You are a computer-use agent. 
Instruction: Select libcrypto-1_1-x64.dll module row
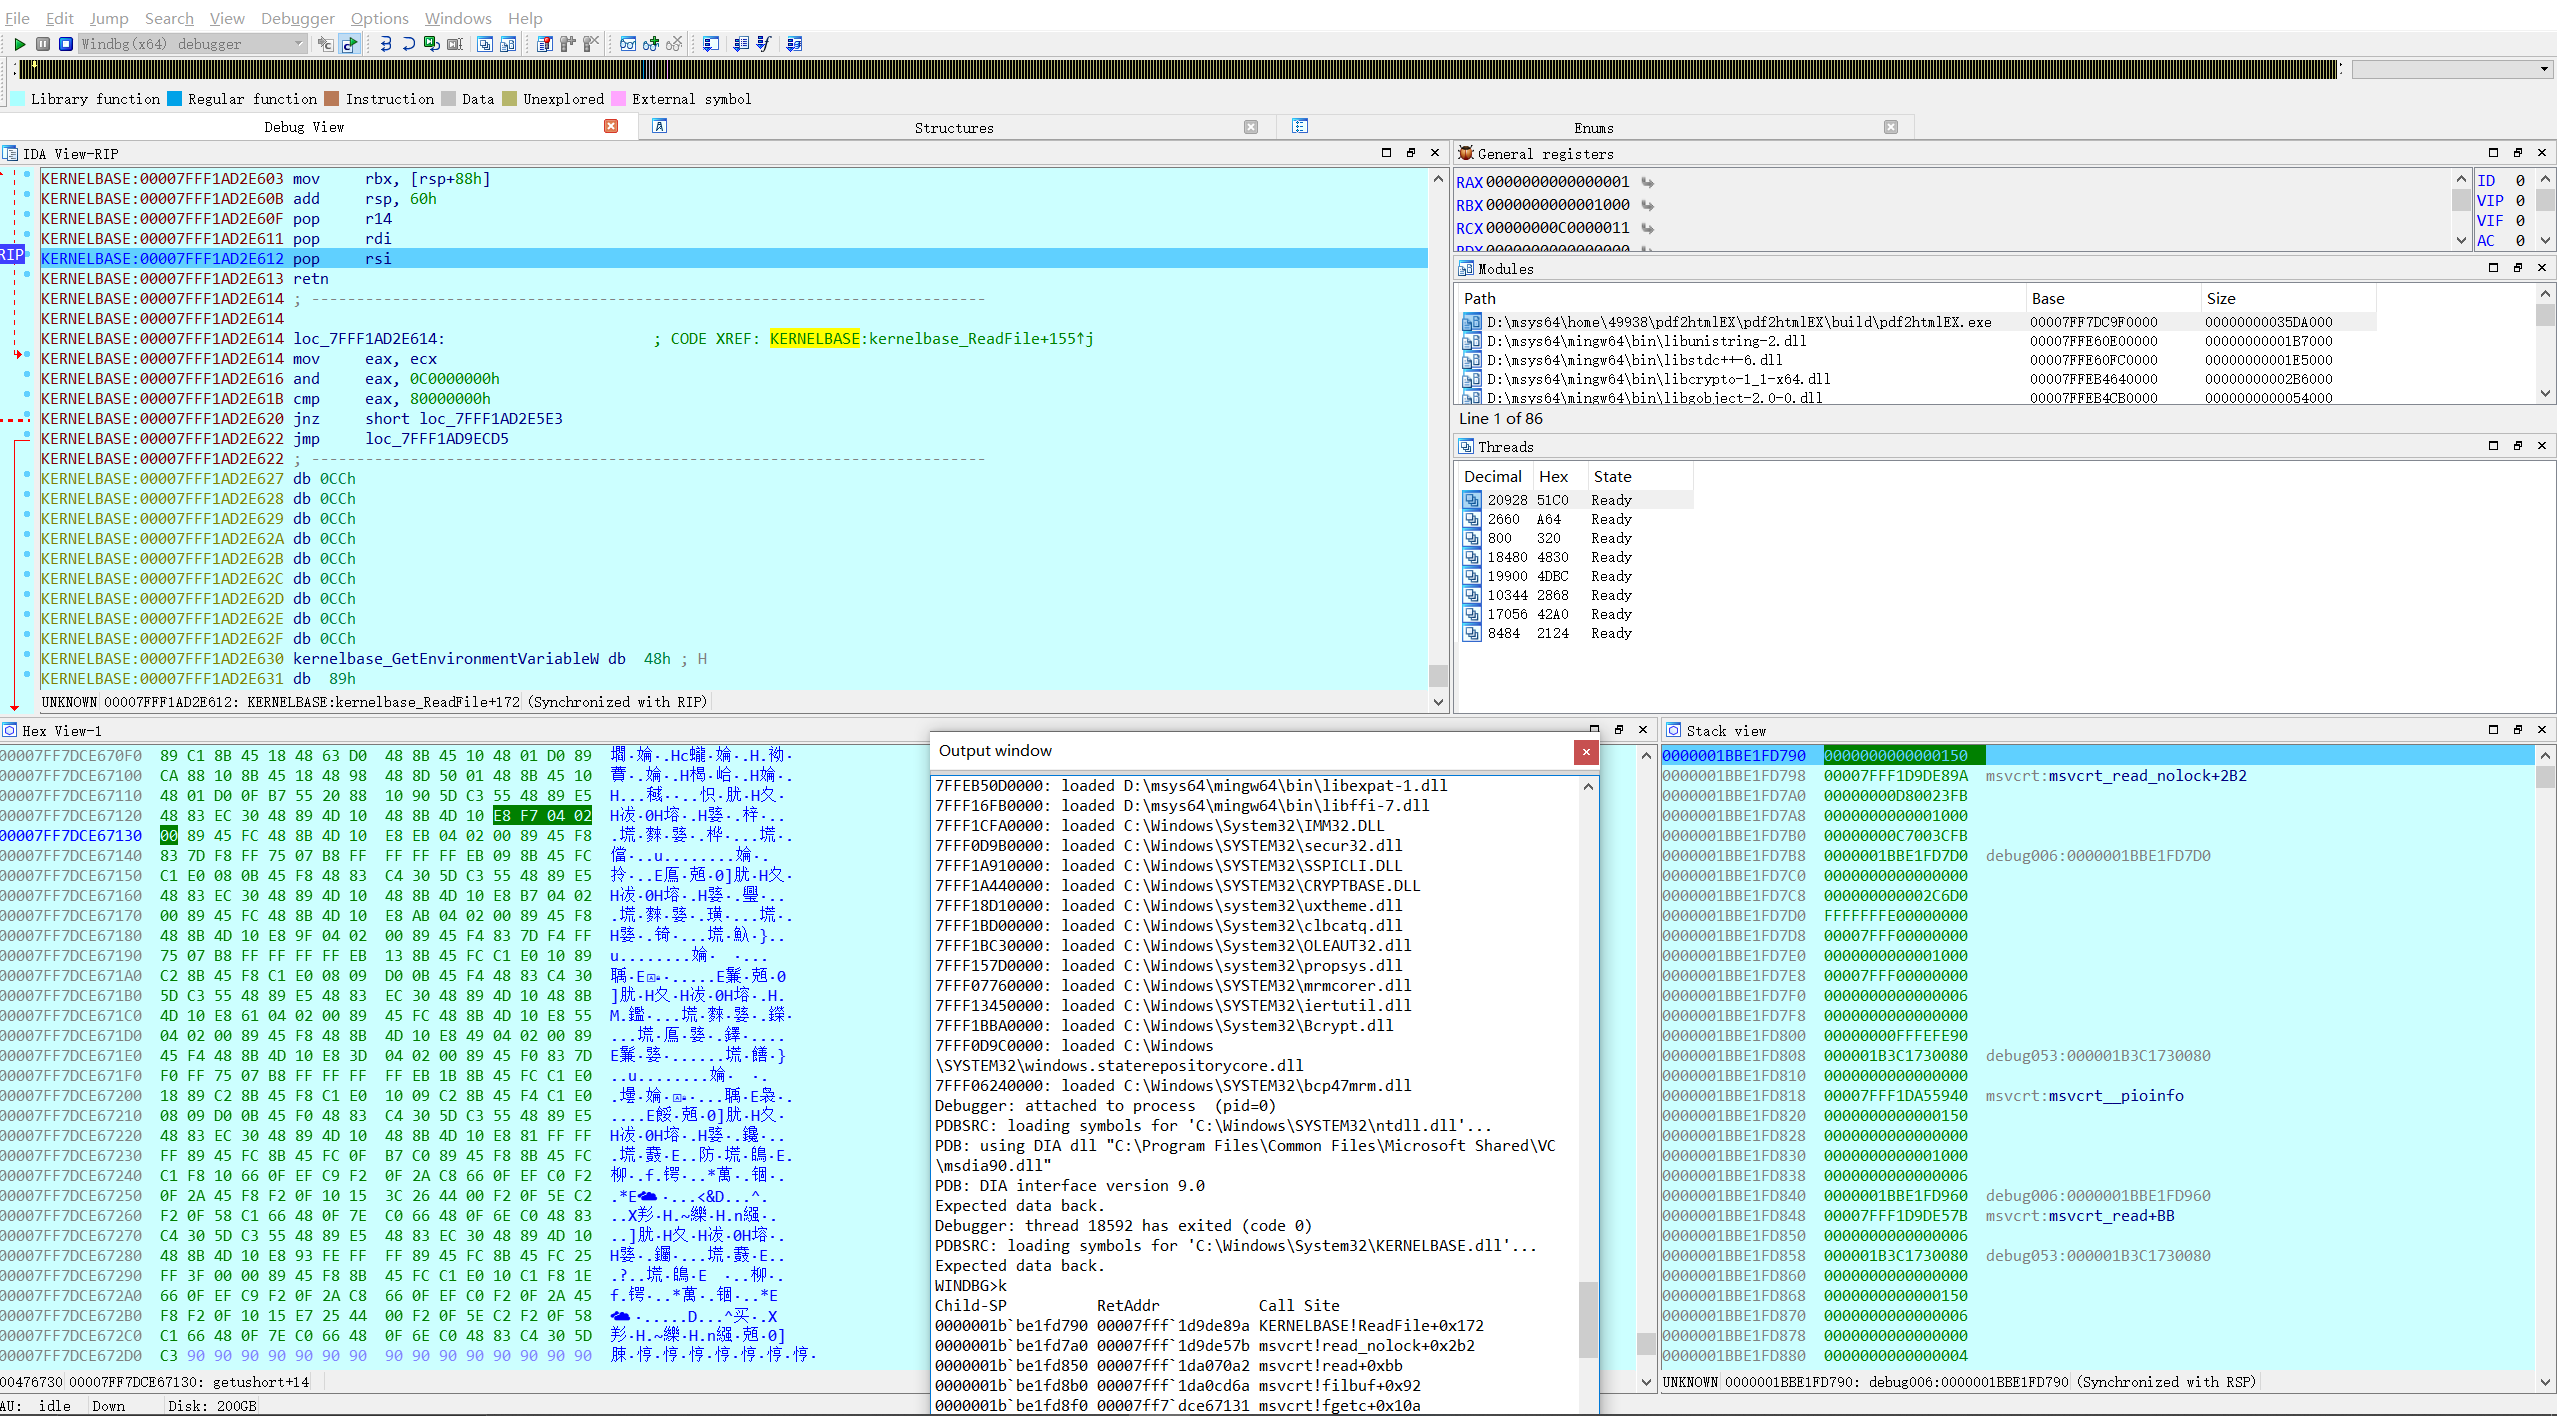pyautogui.click(x=1657, y=379)
